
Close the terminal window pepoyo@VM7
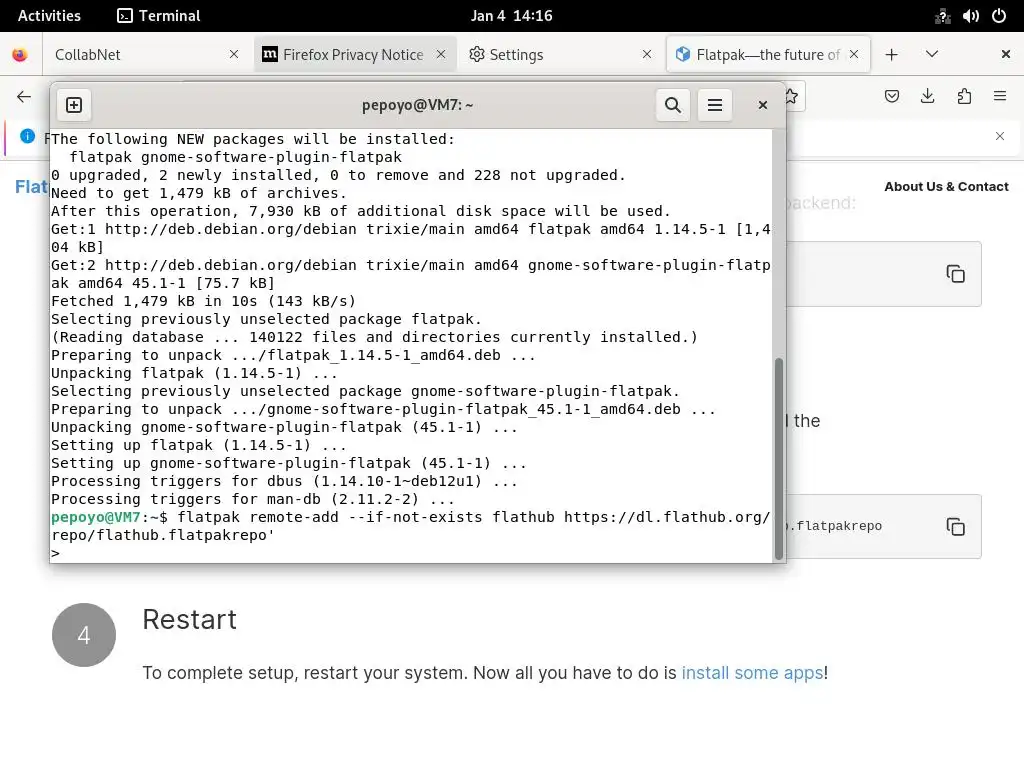click(x=762, y=105)
